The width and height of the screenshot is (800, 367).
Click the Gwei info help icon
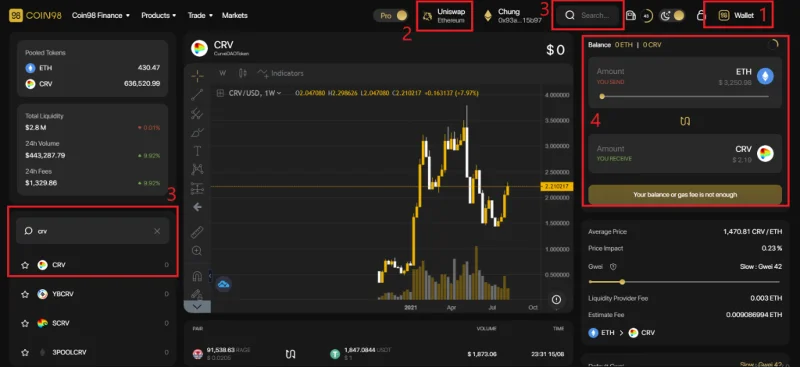[x=613, y=266]
